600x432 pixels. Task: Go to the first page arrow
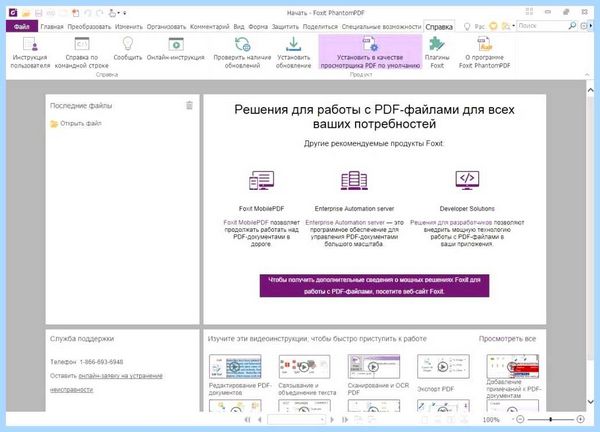pyautogui.click(x=248, y=419)
